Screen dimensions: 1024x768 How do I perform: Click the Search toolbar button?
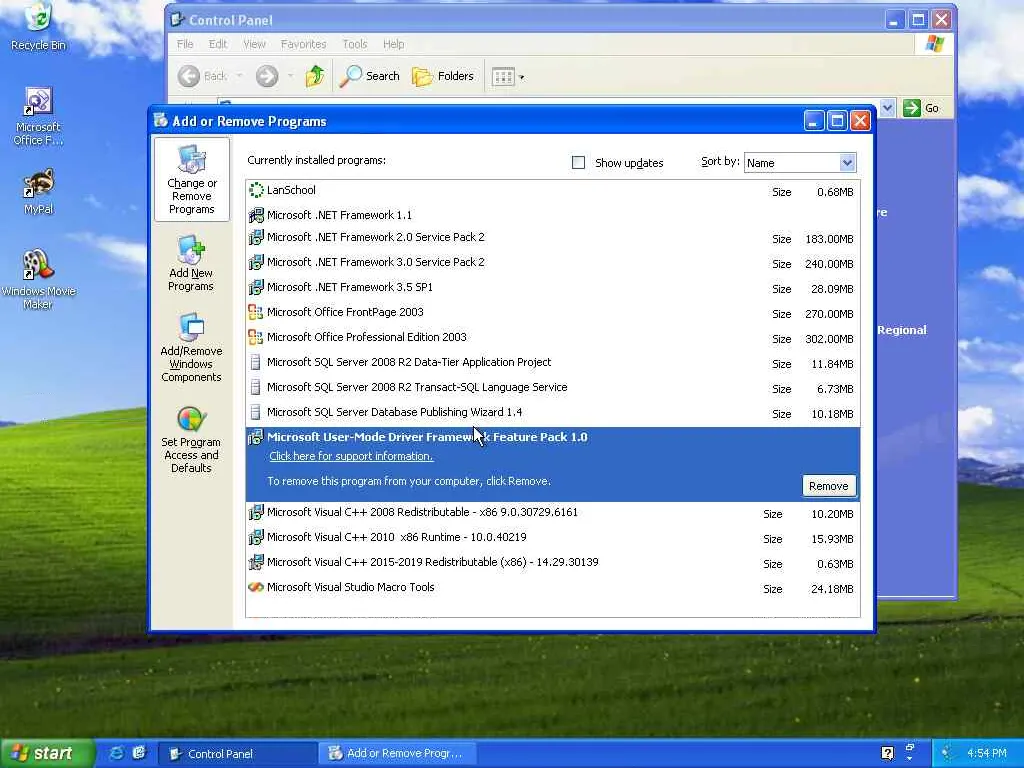pos(370,76)
